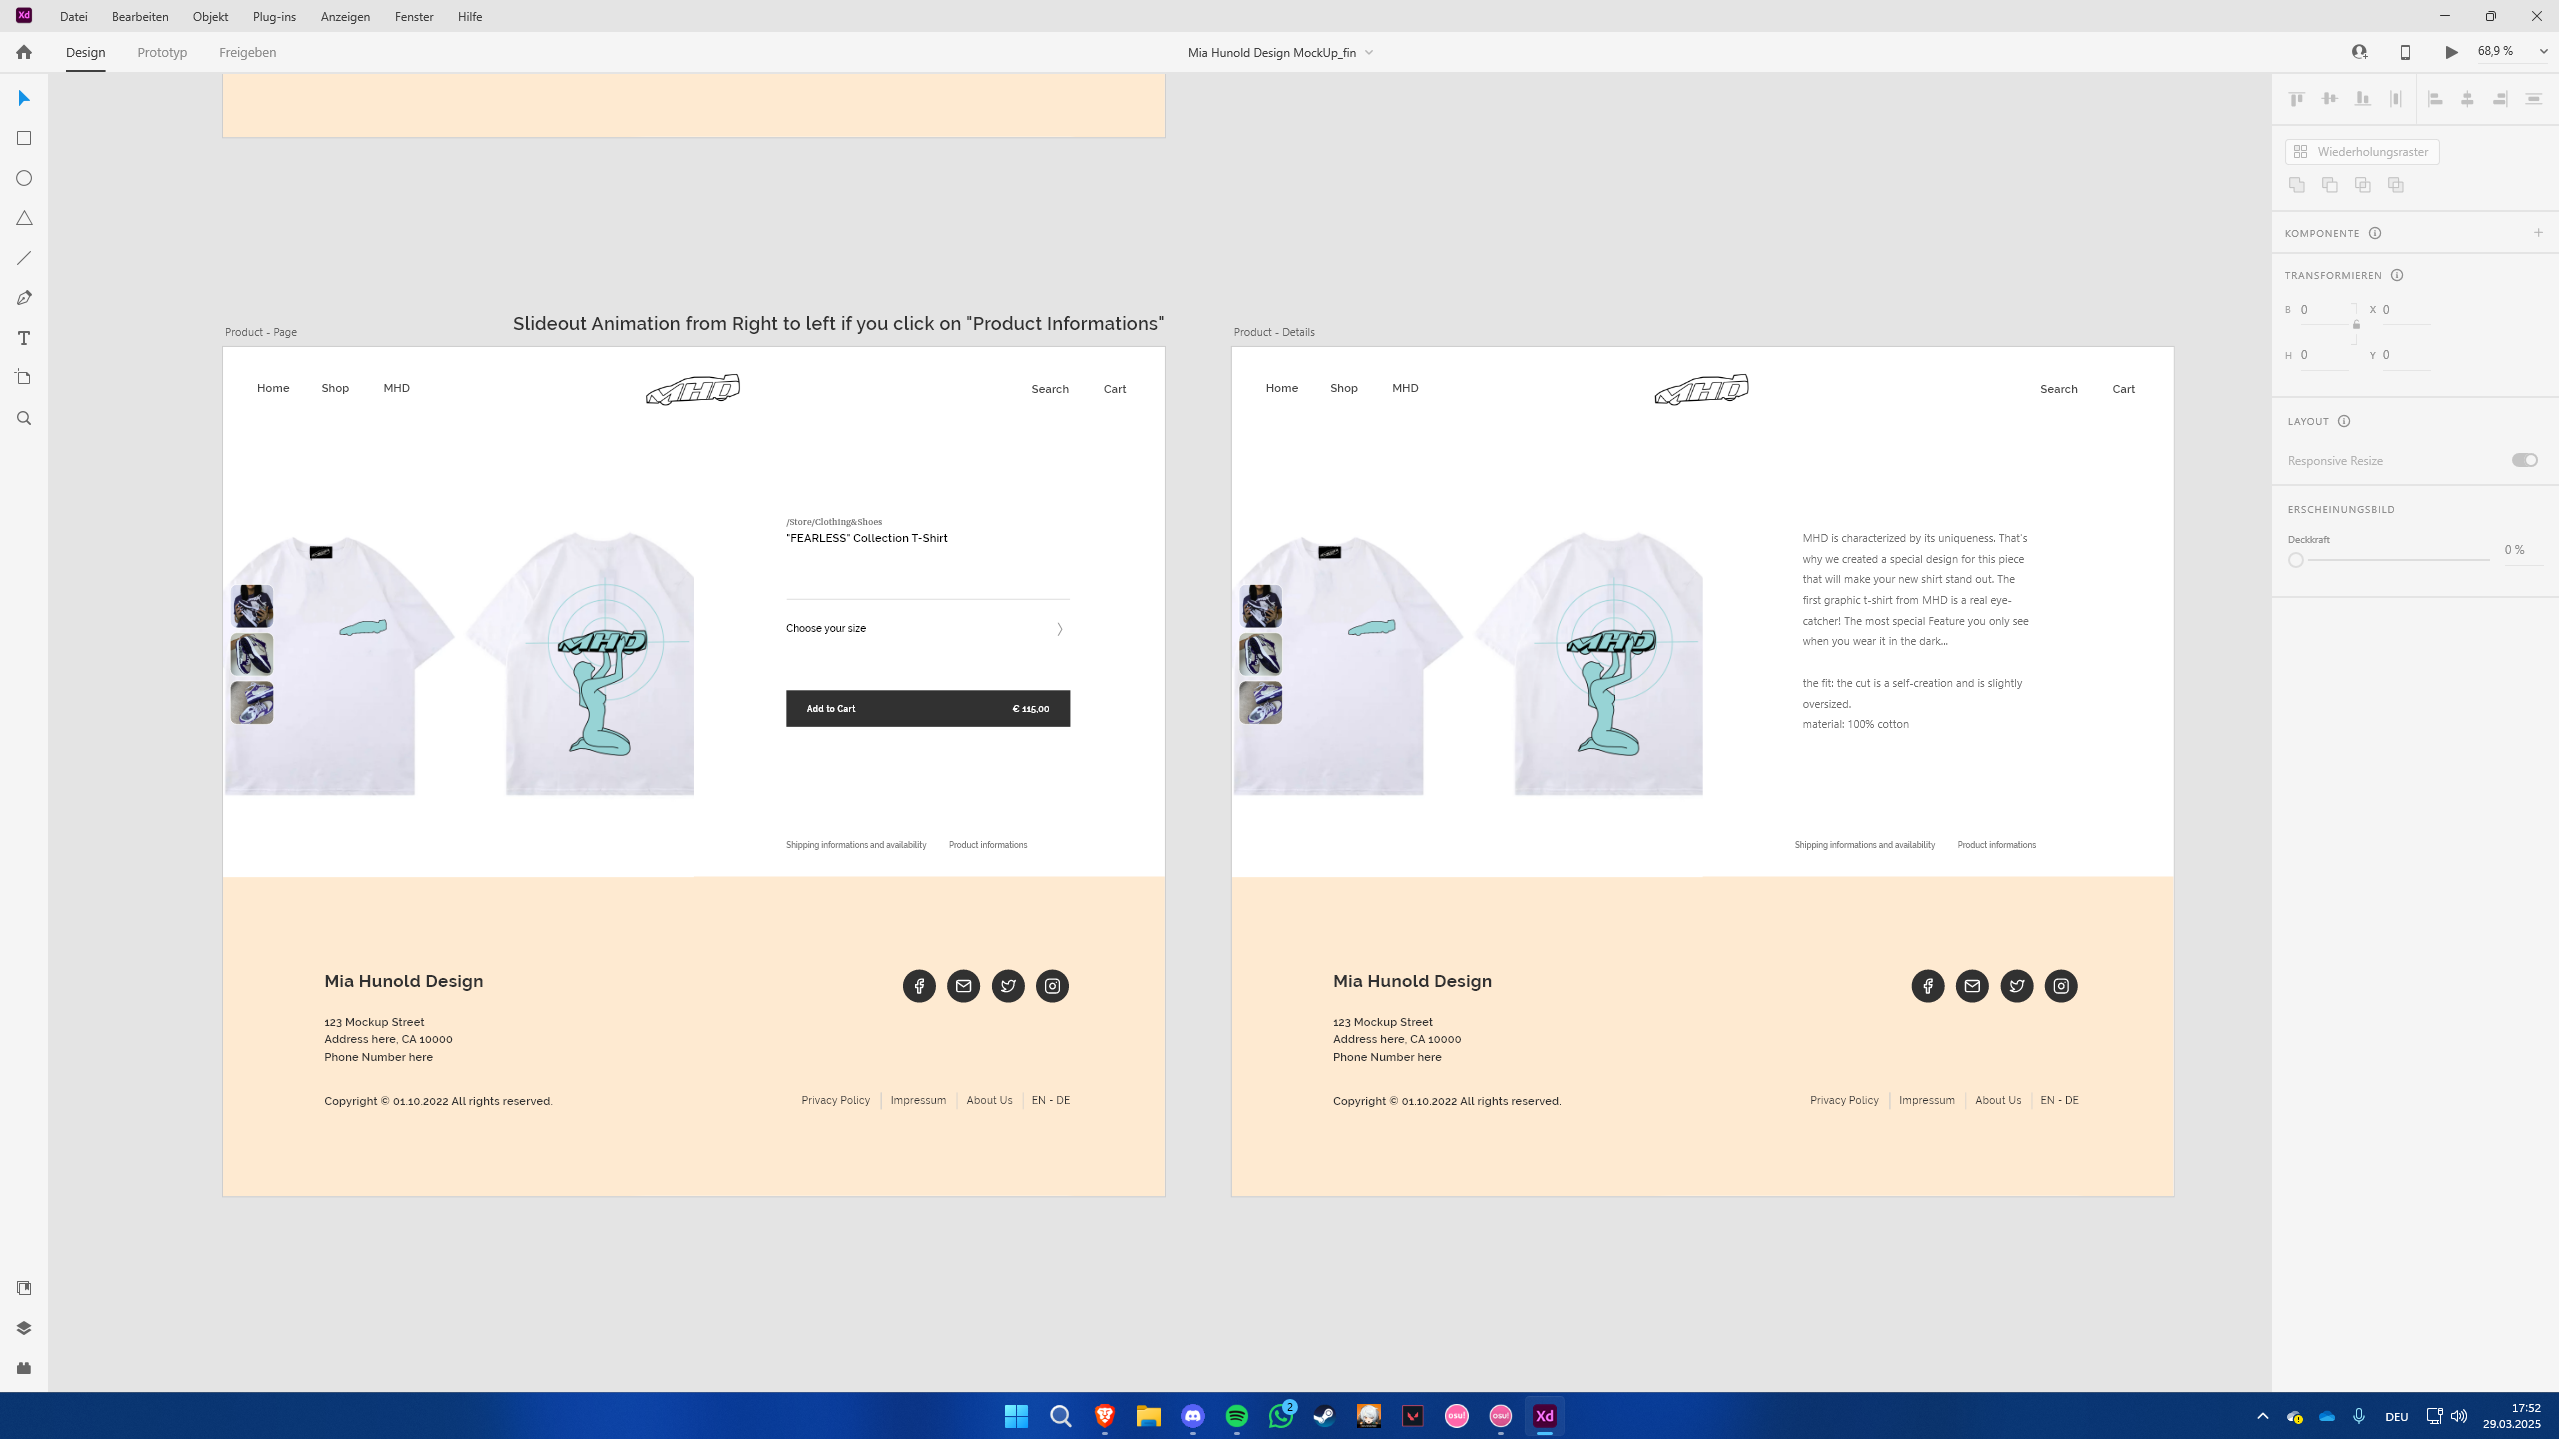This screenshot has height=1439, width=2559.
Task: Toggle the width-height aspect ratio lock
Action: 2356,325
